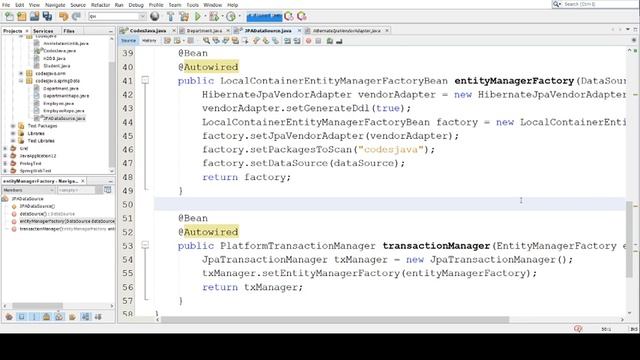Viewport: 640px width, 360px height.
Task: Click the Profile Project clock icon
Action: pyautogui.click(x=231, y=16)
